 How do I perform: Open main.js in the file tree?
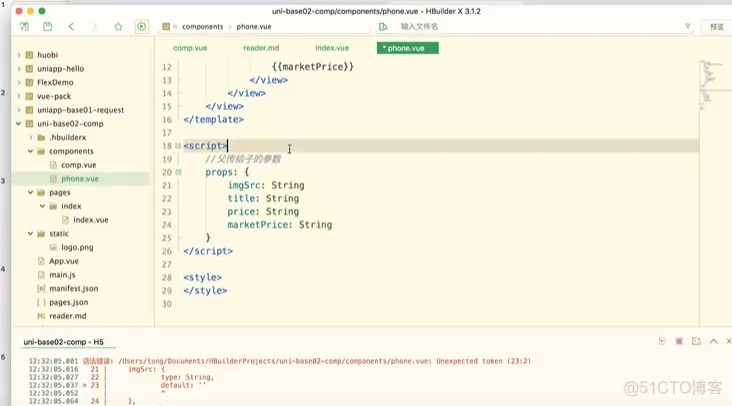(62, 275)
